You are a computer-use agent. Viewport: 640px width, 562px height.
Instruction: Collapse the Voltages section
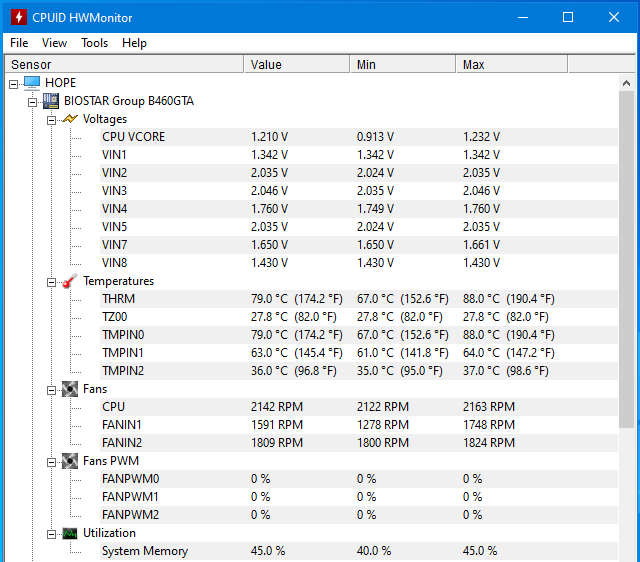[51, 120]
